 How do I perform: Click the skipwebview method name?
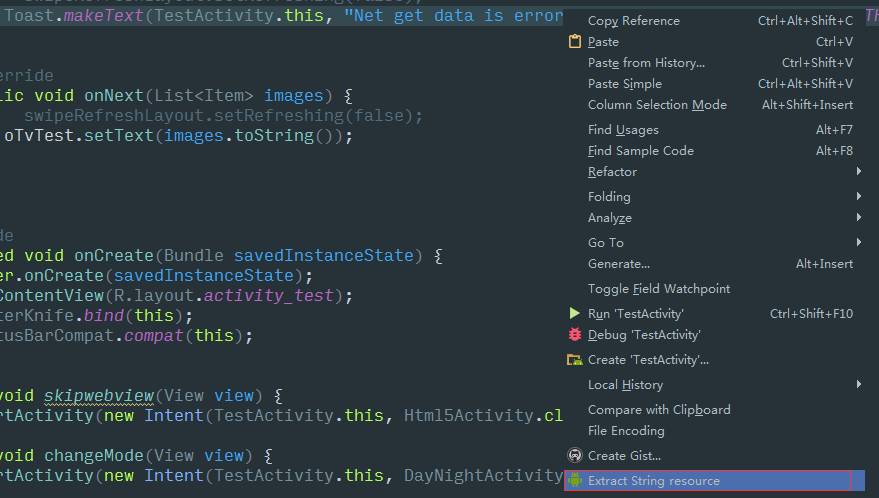pyautogui.click(x=99, y=396)
